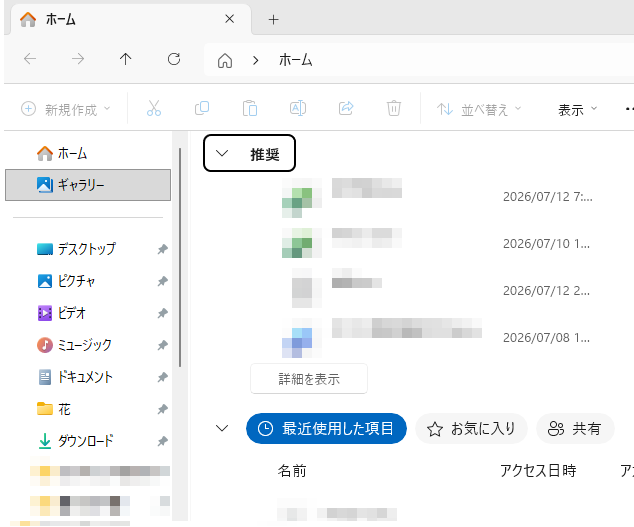This screenshot has width=634, height=527.
Task: Click pin icon next to ビデオ
Action: (x=163, y=313)
